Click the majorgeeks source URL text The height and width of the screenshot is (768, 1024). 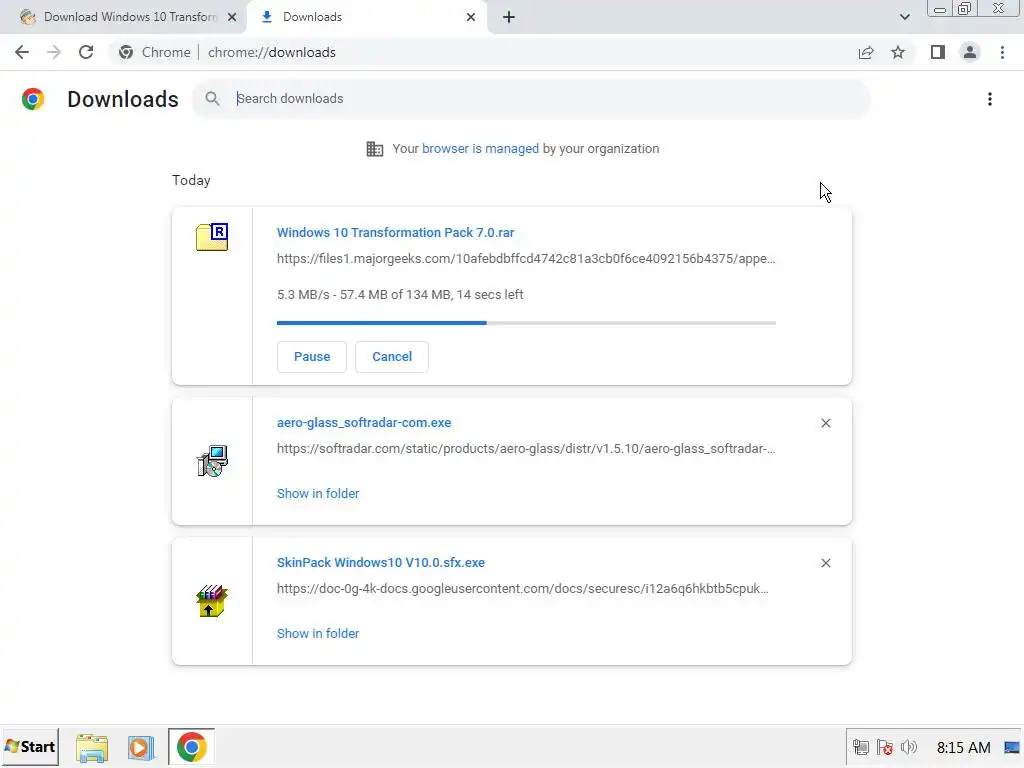pos(526,259)
